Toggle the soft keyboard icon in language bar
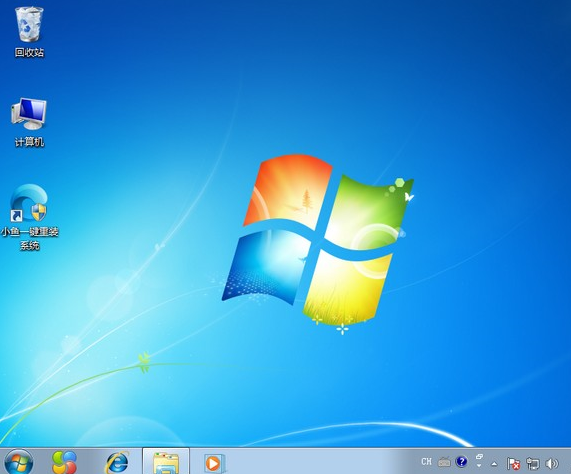Image resolution: width=571 pixels, height=474 pixels. (444, 462)
